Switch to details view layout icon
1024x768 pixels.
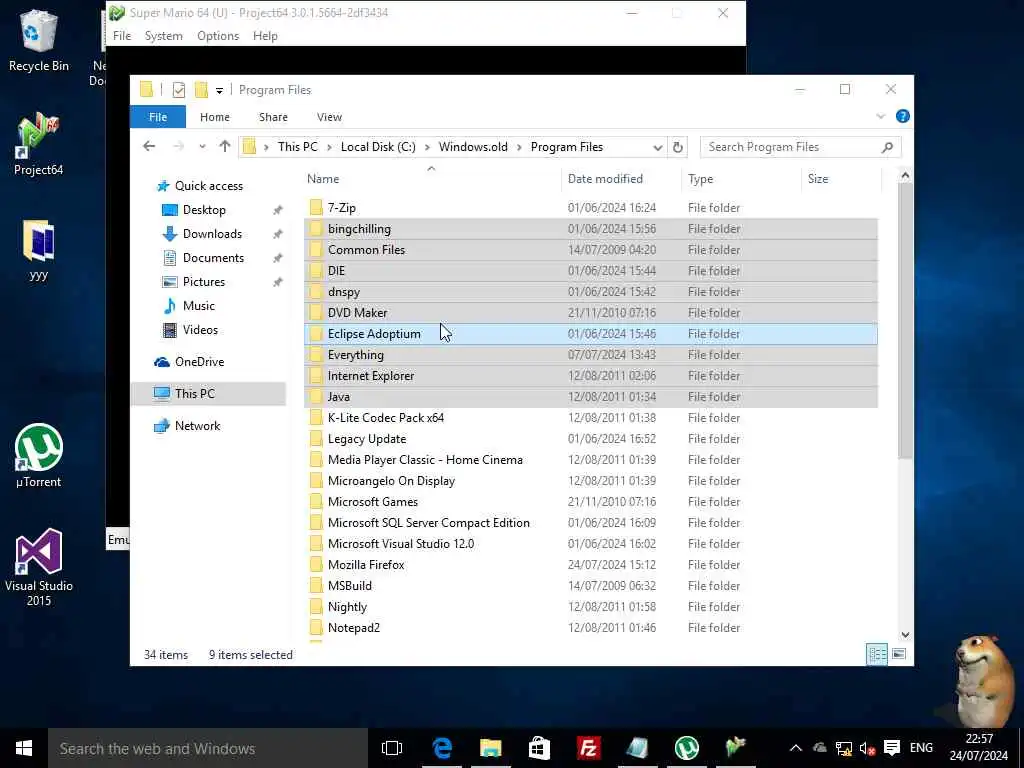pyautogui.click(x=876, y=654)
